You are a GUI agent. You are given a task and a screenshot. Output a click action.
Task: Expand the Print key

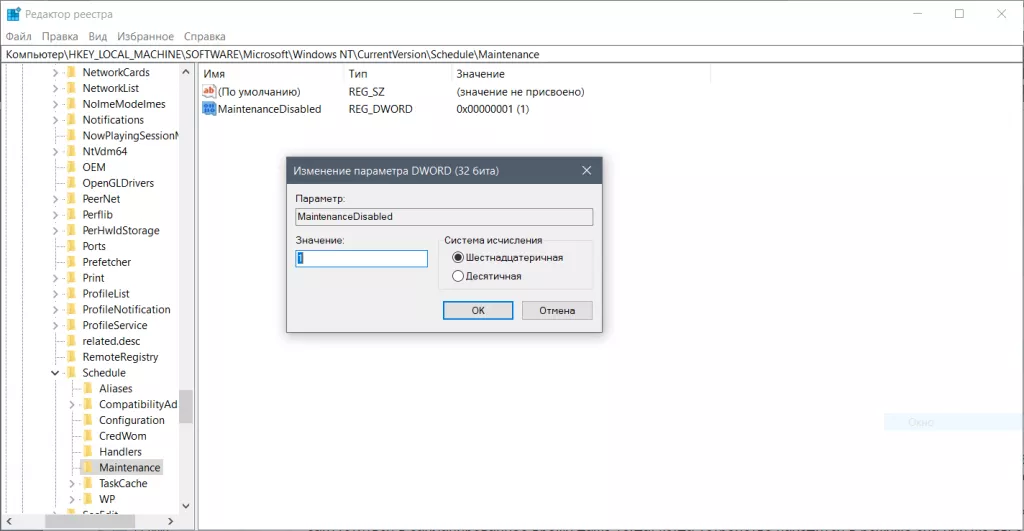coord(56,278)
